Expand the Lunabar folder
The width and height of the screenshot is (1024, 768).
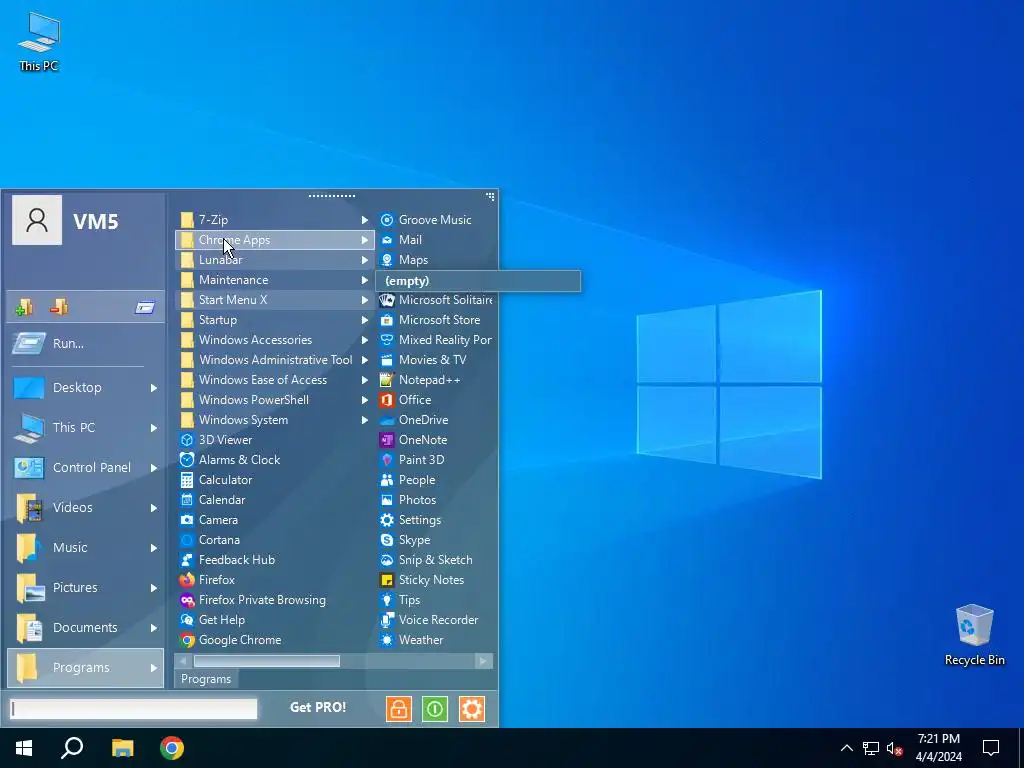274,260
